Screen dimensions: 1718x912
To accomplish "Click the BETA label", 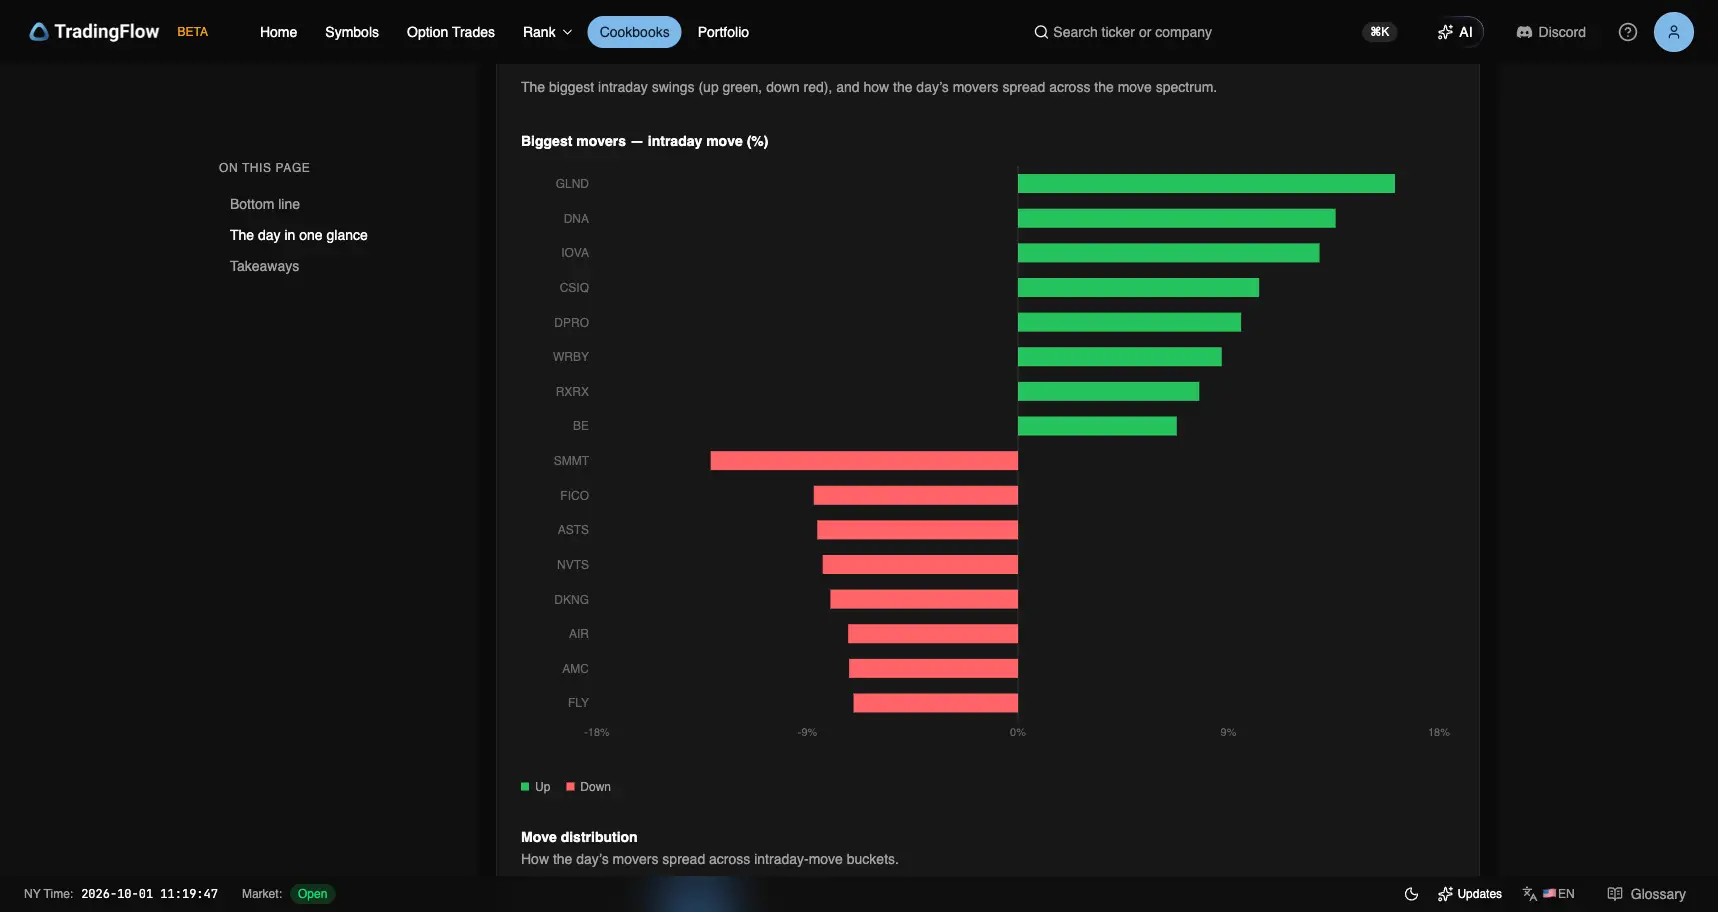I will tap(193, 32).
